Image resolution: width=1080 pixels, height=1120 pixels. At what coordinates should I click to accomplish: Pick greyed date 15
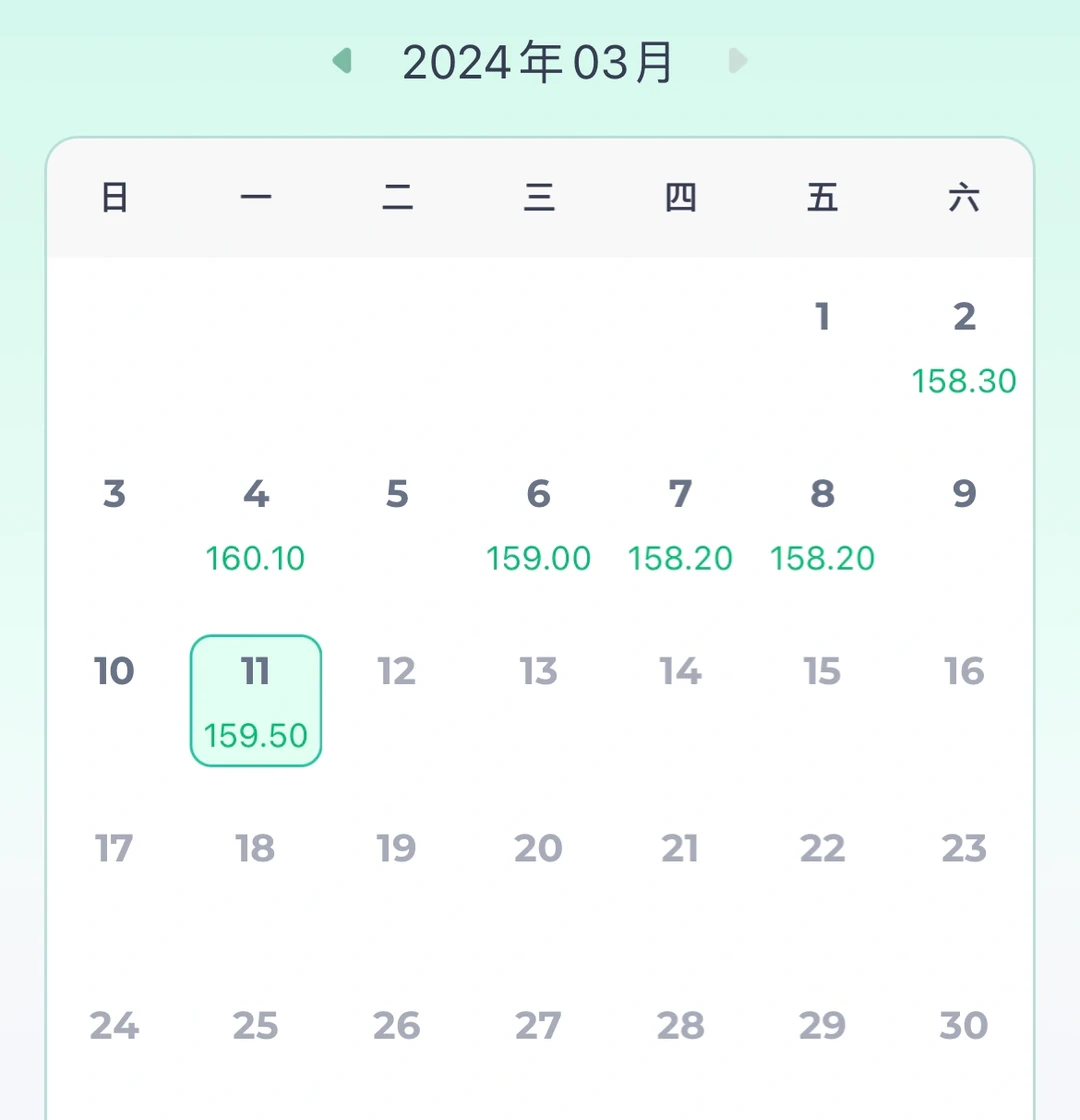822,671
